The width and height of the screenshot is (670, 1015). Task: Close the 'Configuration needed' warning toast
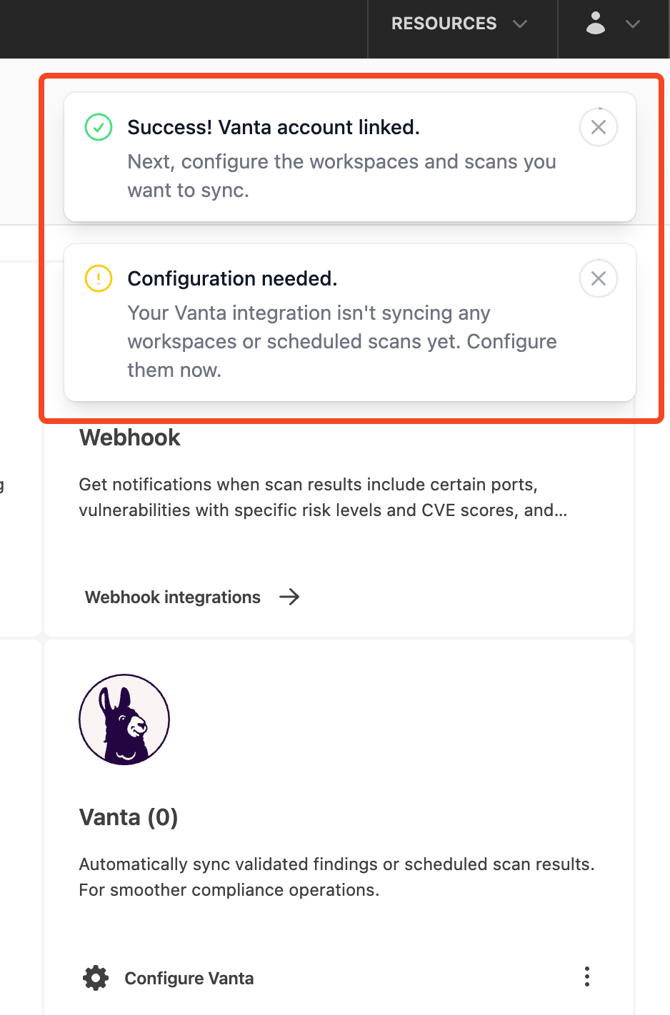pyautogui.click(x=598, y=278)
